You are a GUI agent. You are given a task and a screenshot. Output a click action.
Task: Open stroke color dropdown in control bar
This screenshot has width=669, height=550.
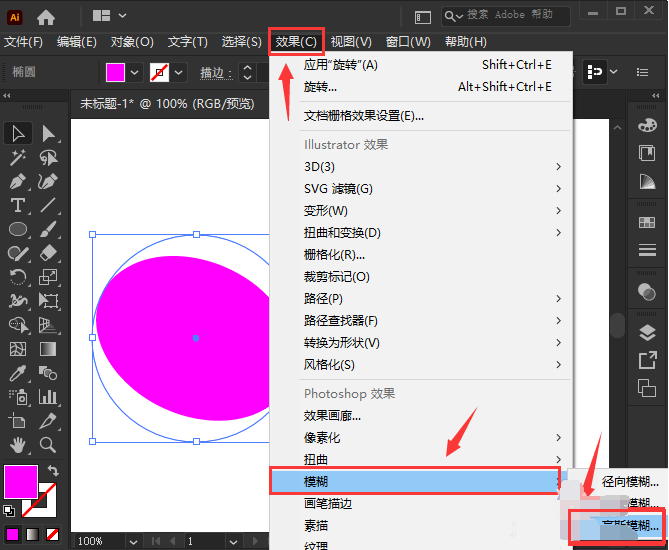[x=179, y=73]
